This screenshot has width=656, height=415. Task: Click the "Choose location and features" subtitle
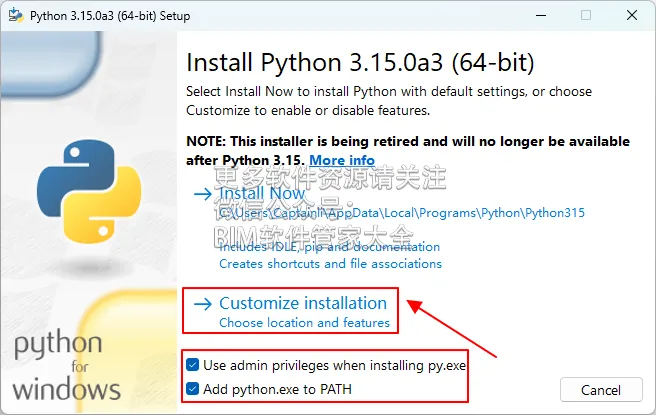point(304,323)
